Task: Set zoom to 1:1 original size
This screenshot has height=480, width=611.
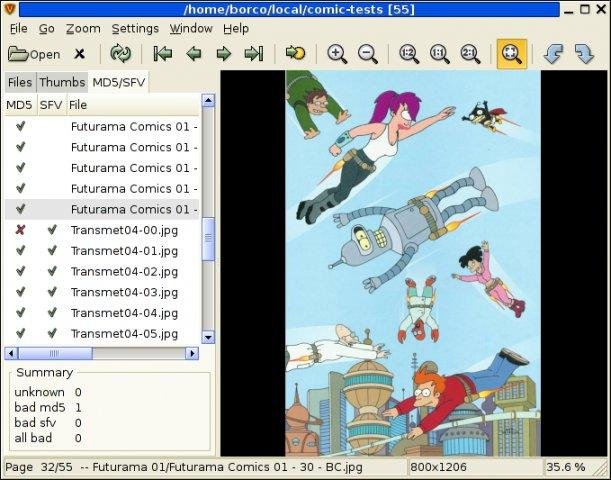Action: pos(440,54)
